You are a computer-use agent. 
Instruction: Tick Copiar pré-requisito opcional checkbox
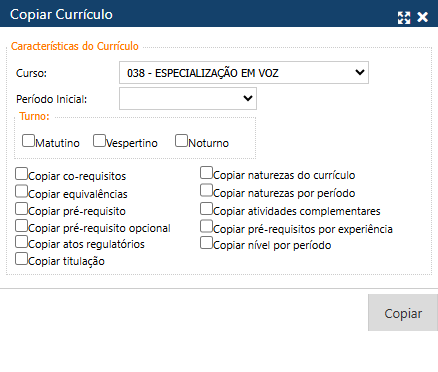pos(21,226)
